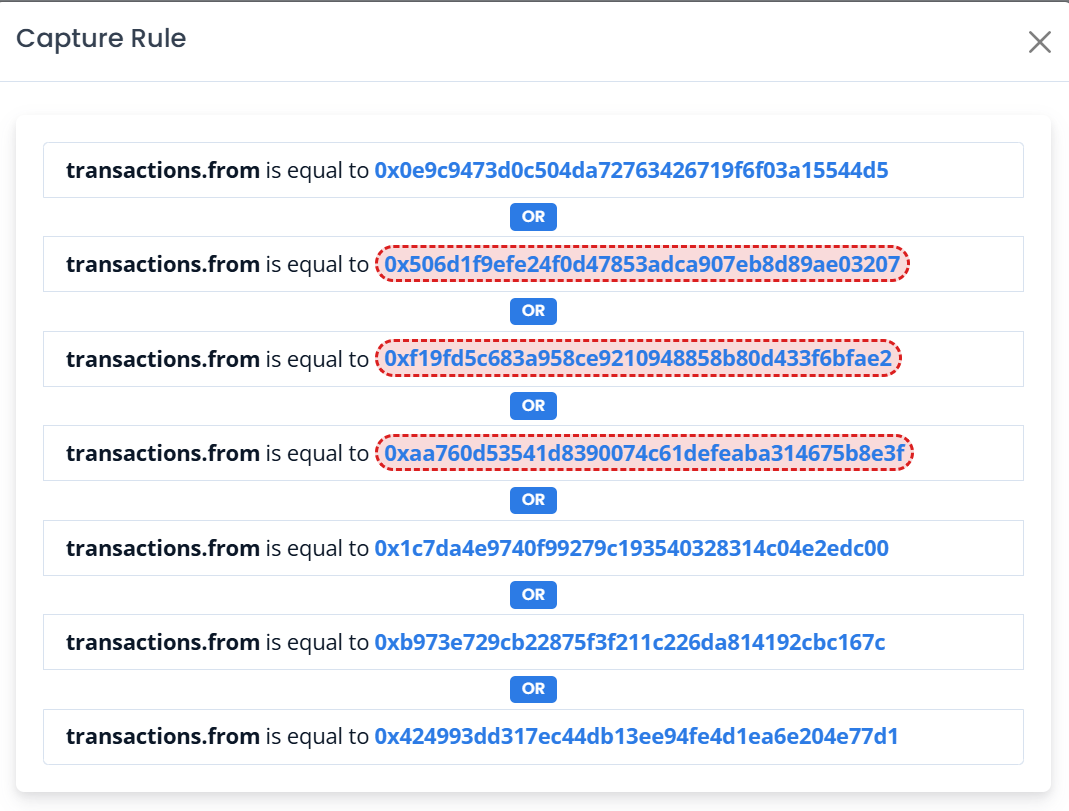Click address link starting with 0x424993dd
This screenshot has height=811, width=1069.
[636, 737]
